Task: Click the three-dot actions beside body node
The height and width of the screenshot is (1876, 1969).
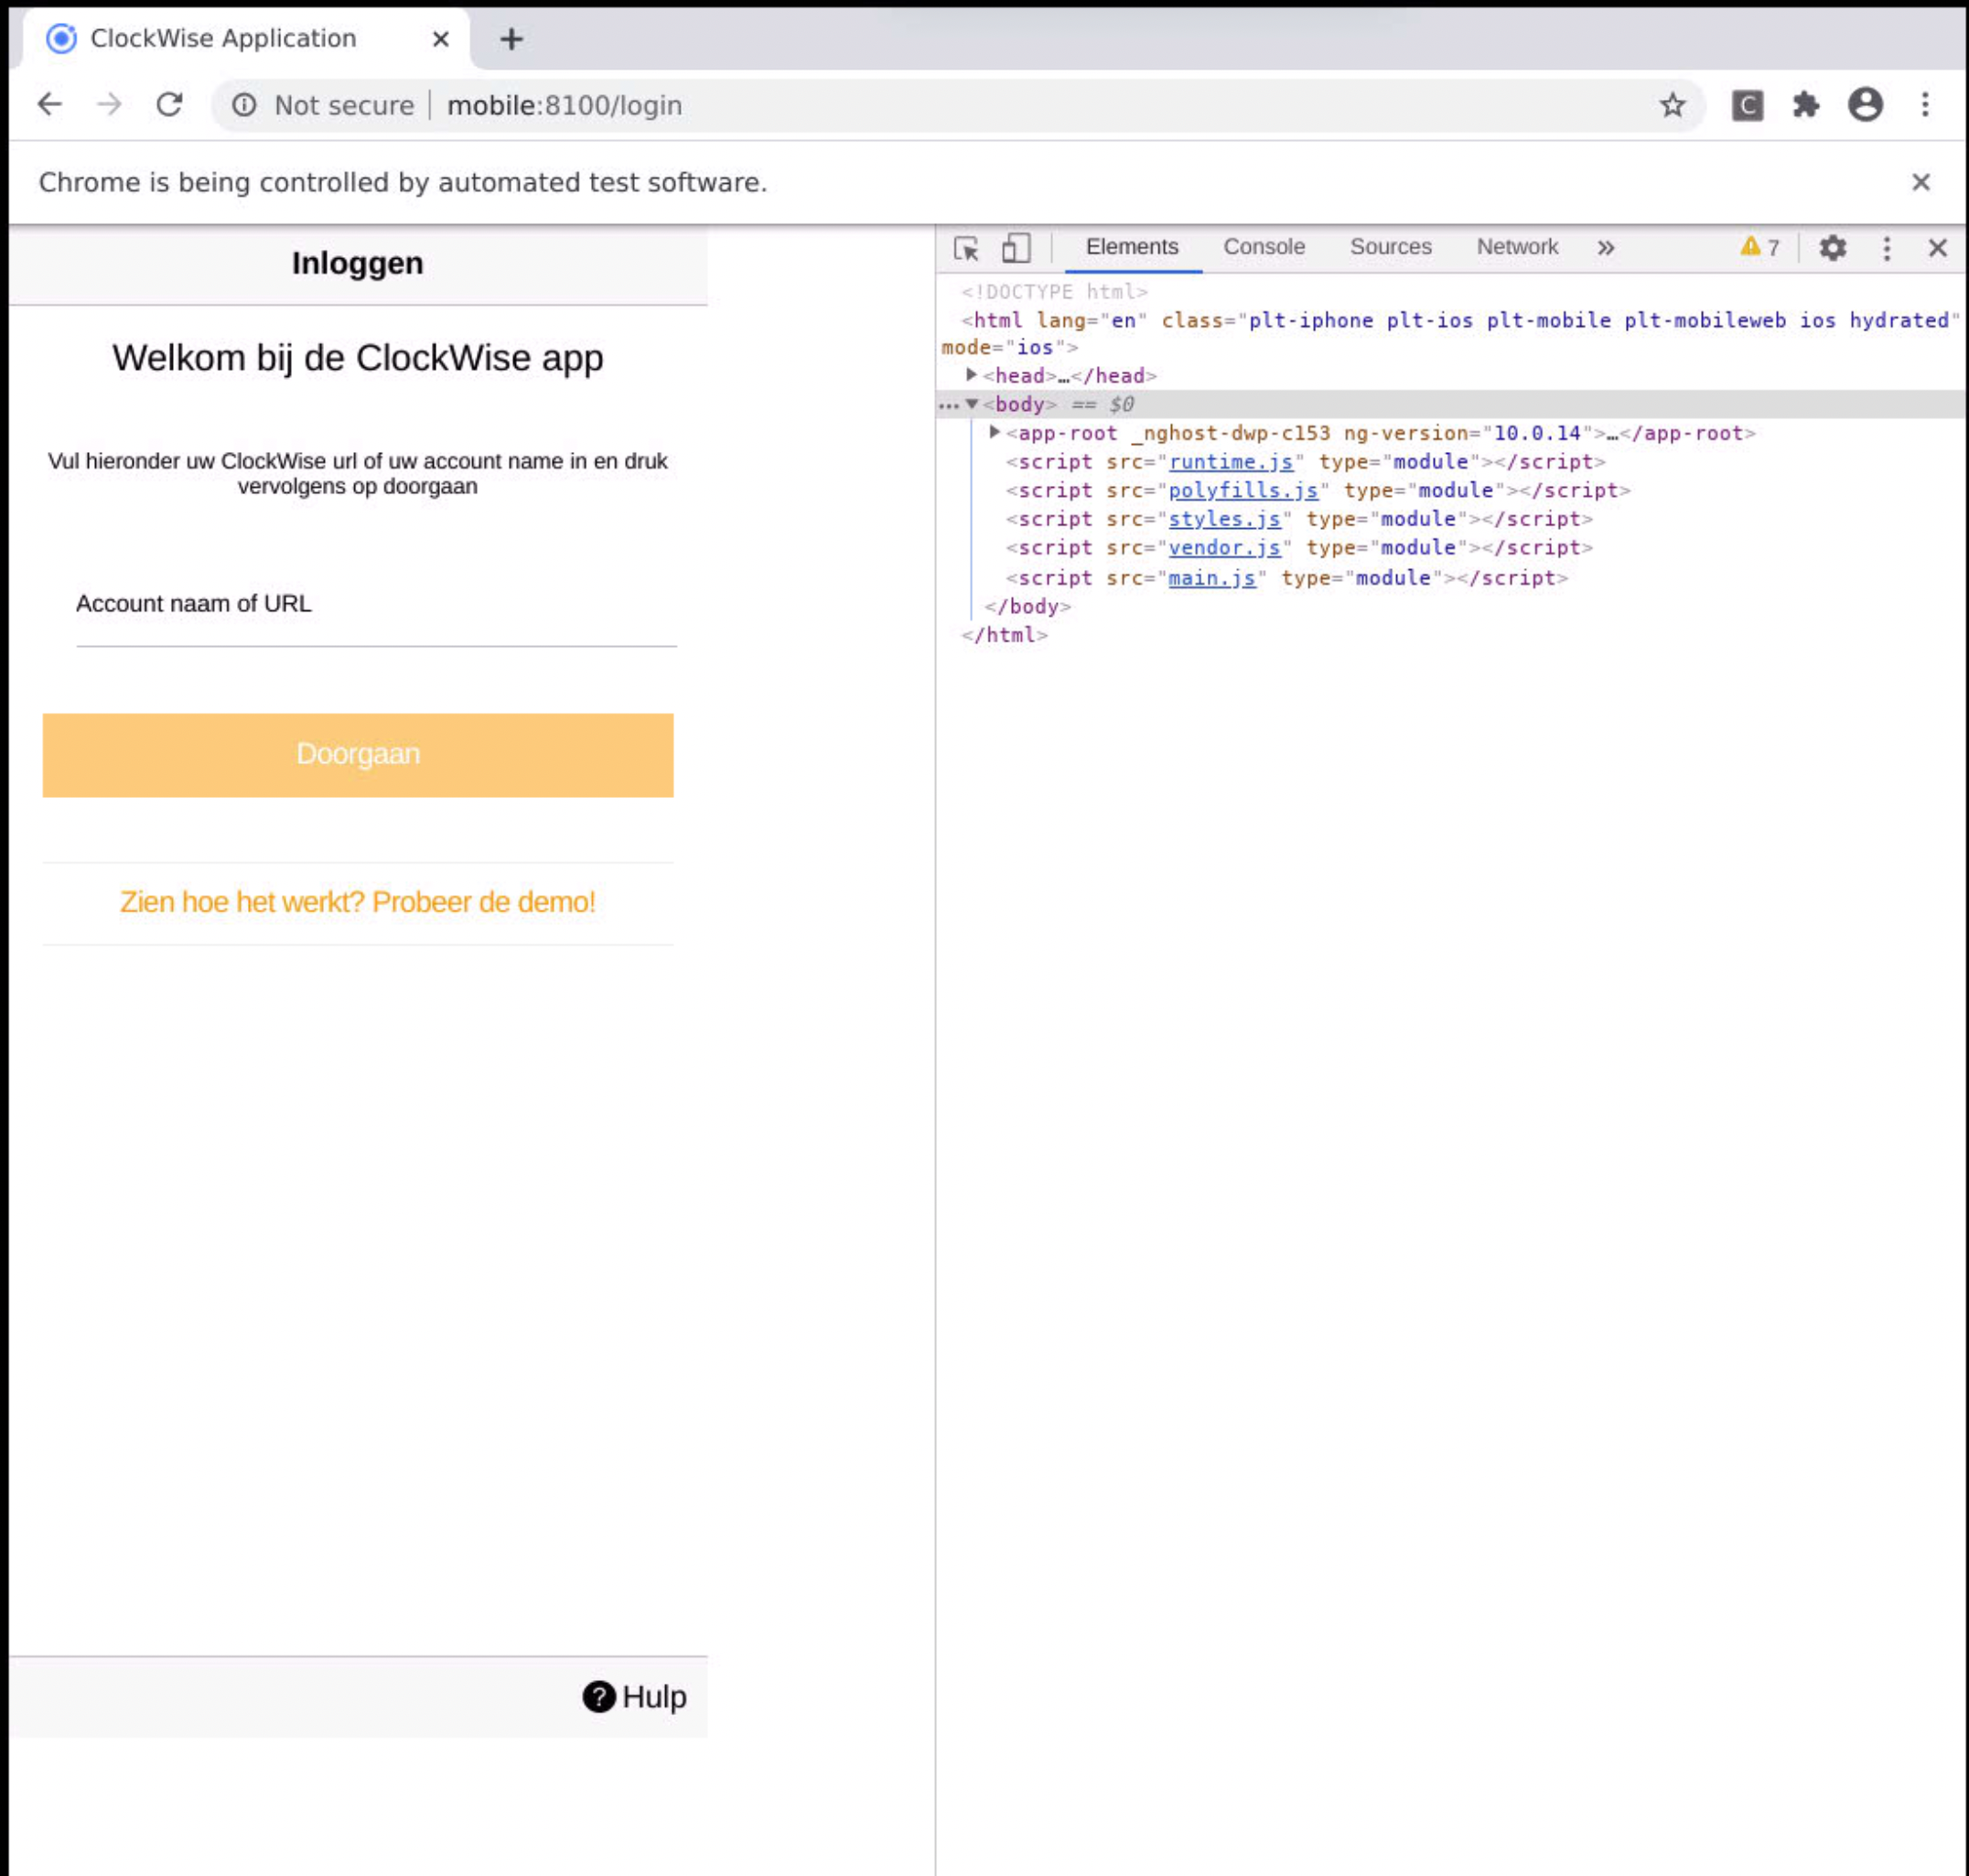Action: (948, 405)
